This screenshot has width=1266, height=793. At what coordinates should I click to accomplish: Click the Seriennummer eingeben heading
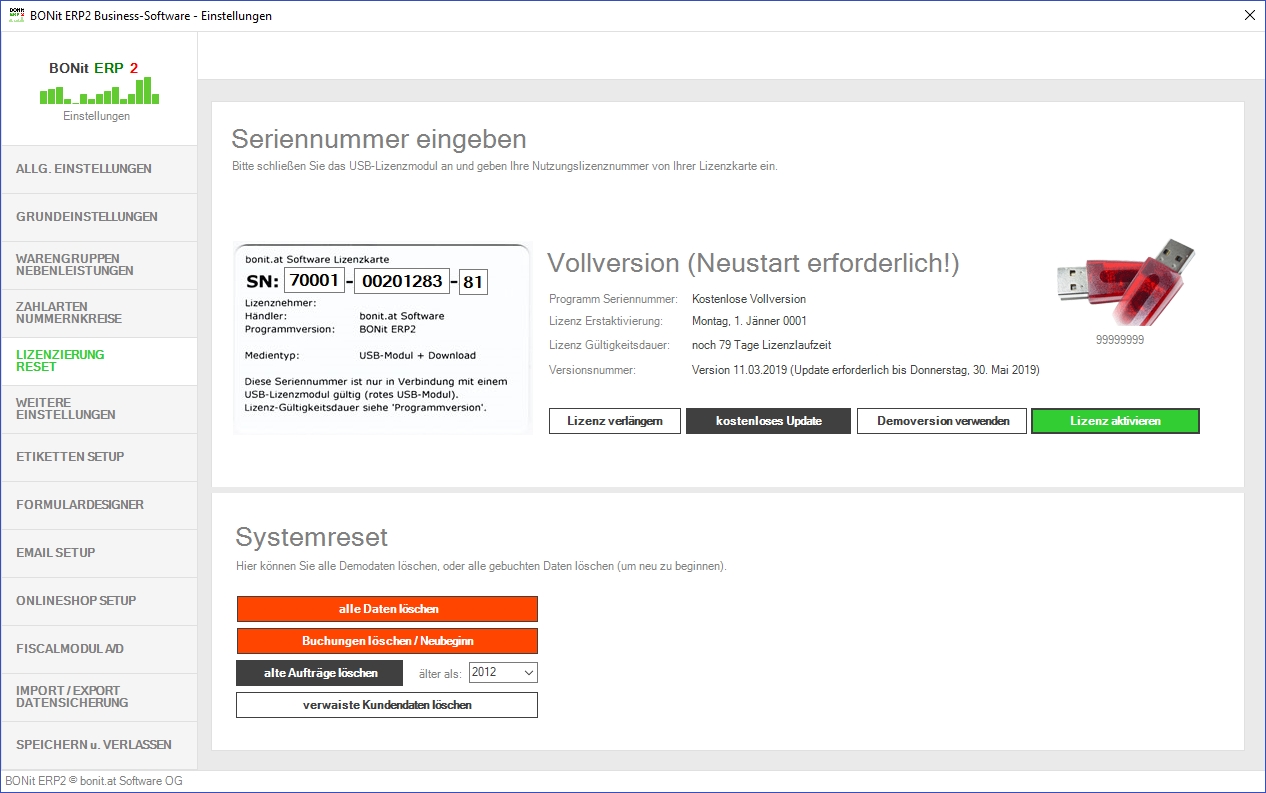click(x=379, y=139)
